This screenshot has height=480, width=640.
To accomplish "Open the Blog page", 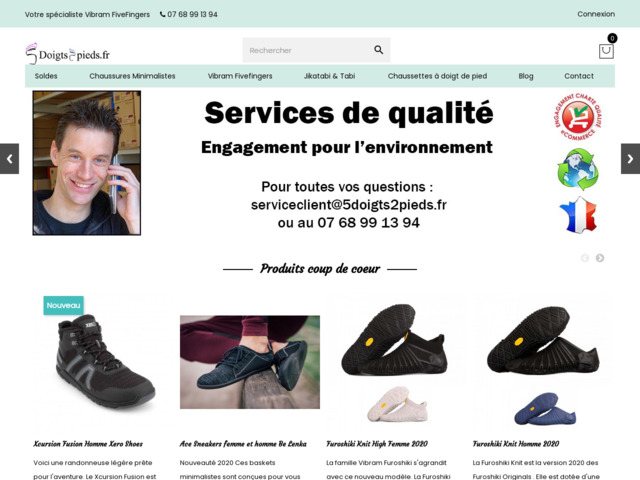I will 526,76.
